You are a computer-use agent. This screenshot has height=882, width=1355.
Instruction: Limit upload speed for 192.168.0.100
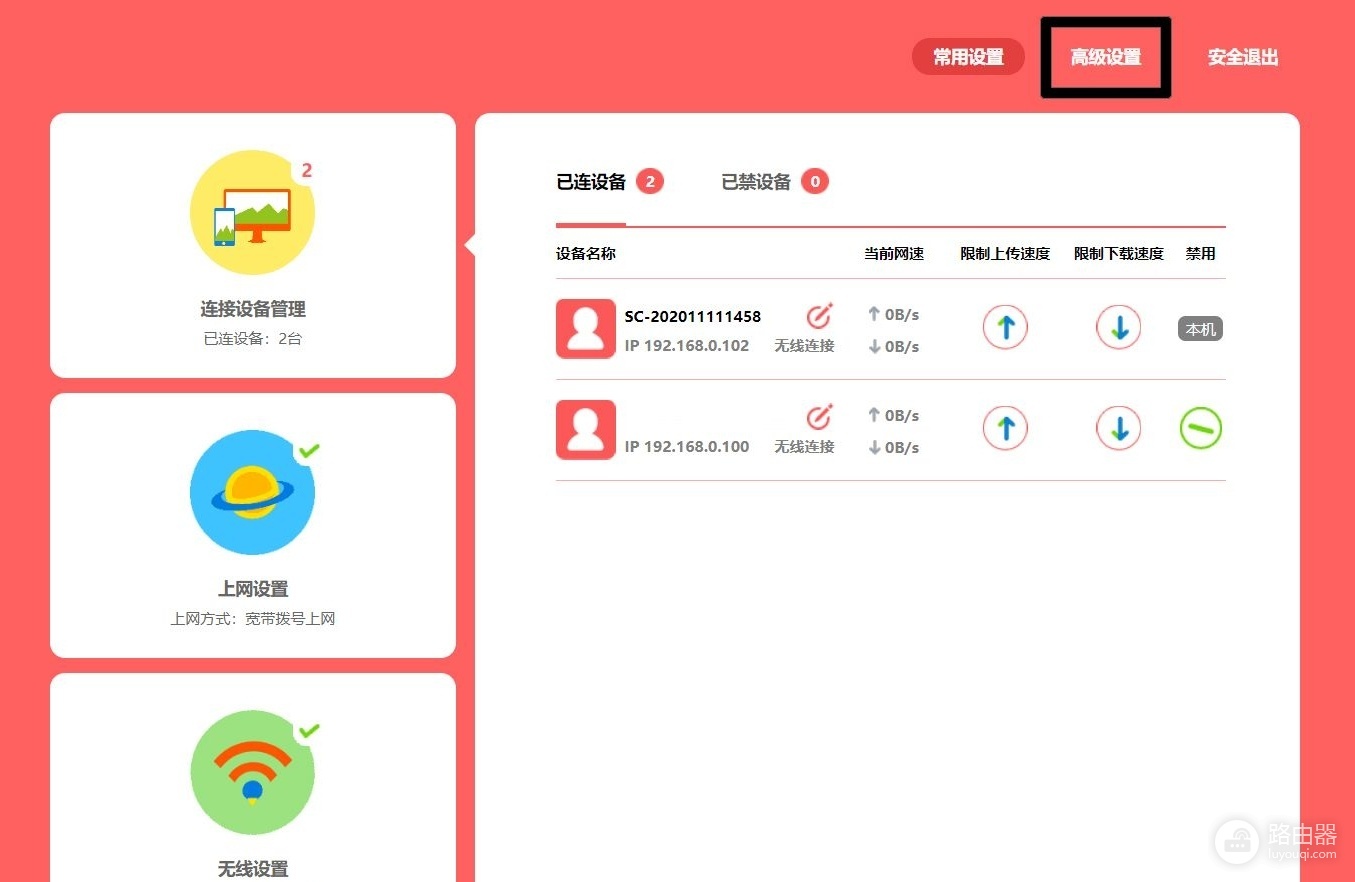(x=1005, y=429)
